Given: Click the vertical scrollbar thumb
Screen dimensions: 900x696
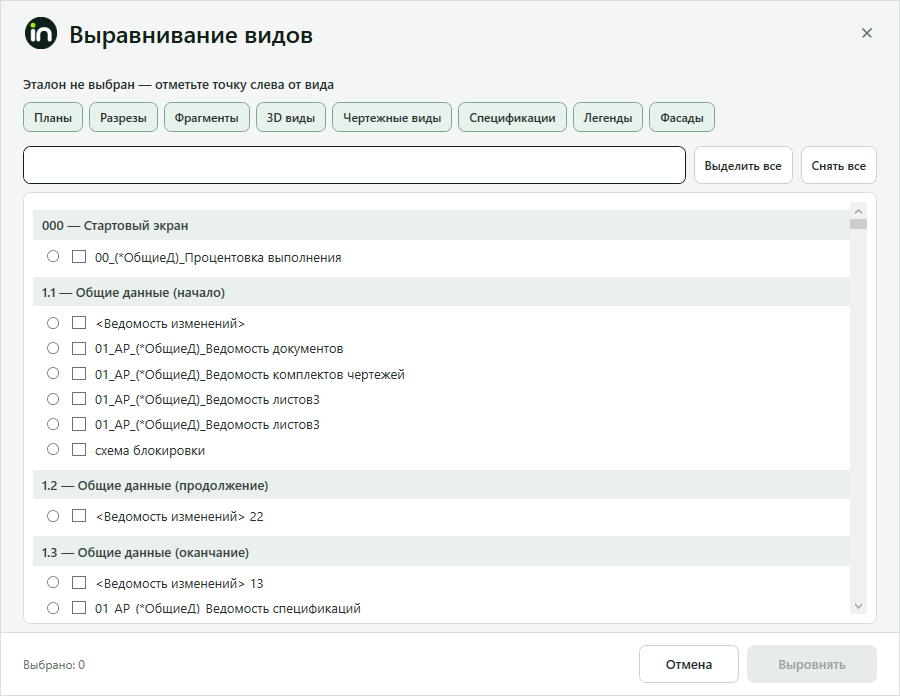Looking at the screenshot, I should pos(858,224).
